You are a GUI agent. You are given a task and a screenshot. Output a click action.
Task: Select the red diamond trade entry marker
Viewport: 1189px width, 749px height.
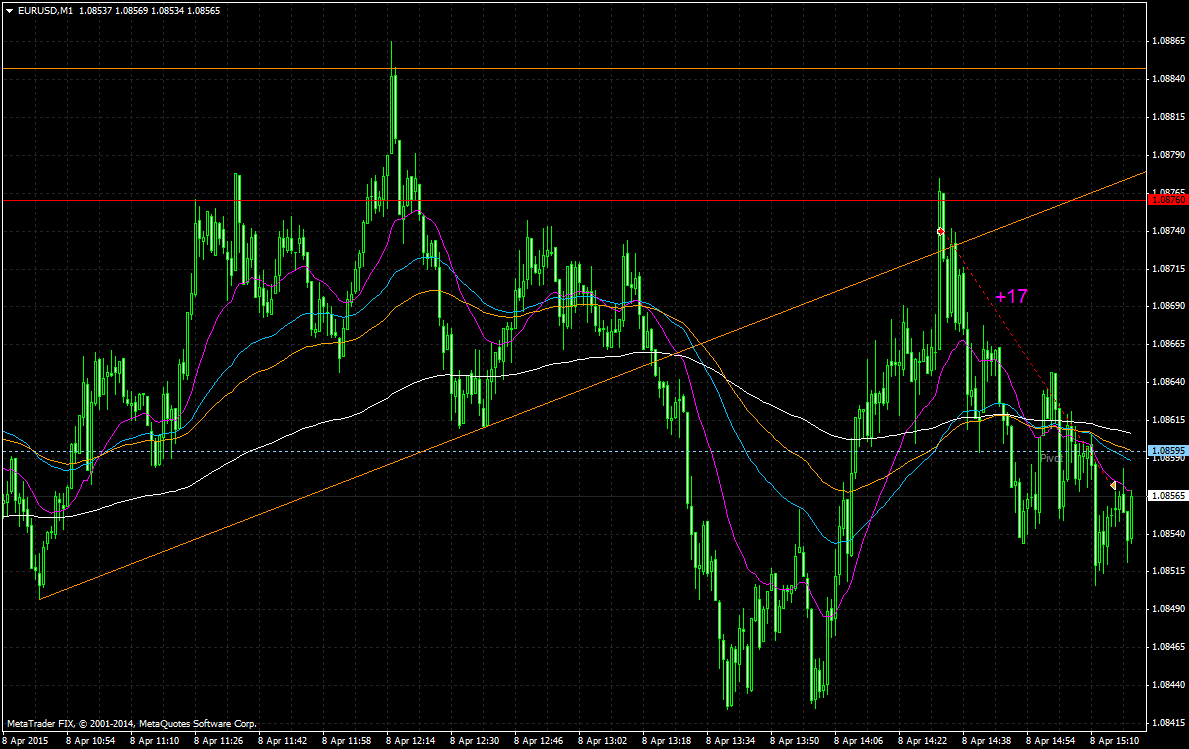click(940, 231)
